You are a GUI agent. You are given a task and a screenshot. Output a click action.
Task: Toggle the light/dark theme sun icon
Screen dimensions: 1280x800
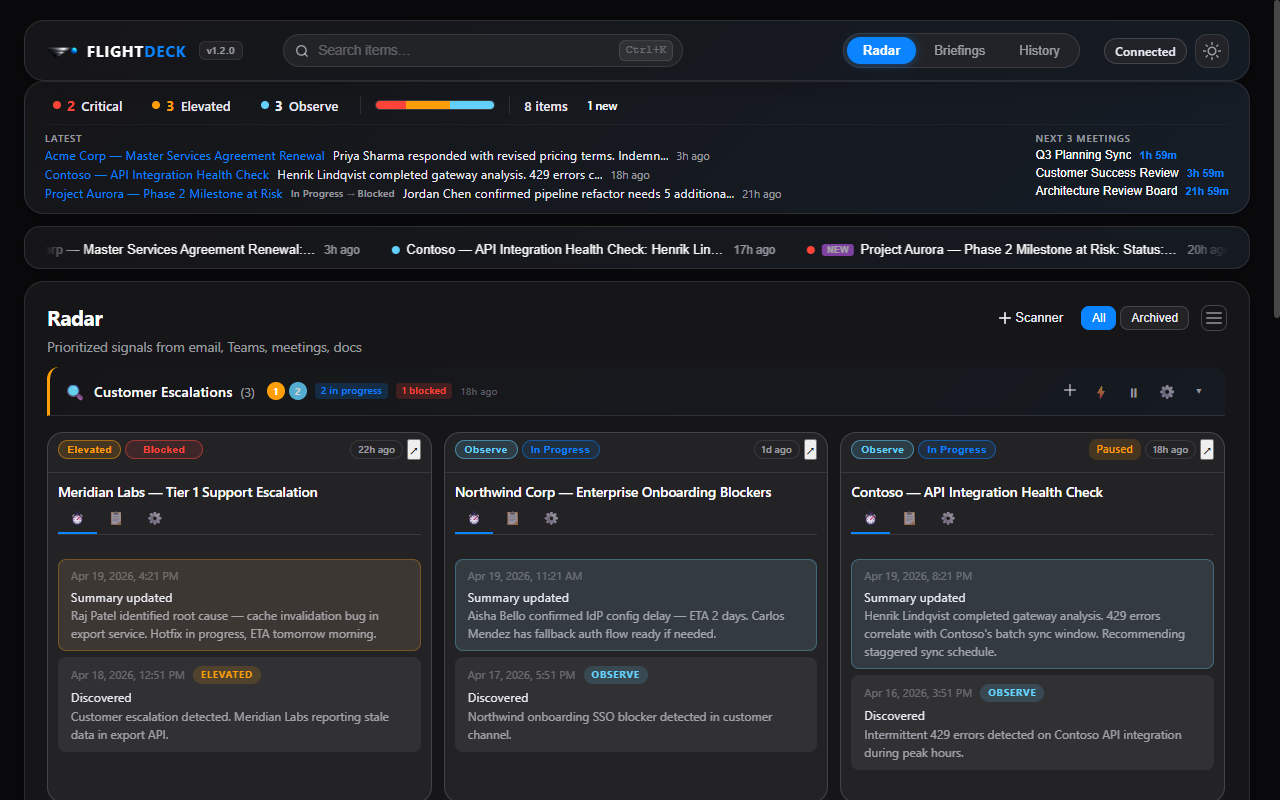[1212, 51]
